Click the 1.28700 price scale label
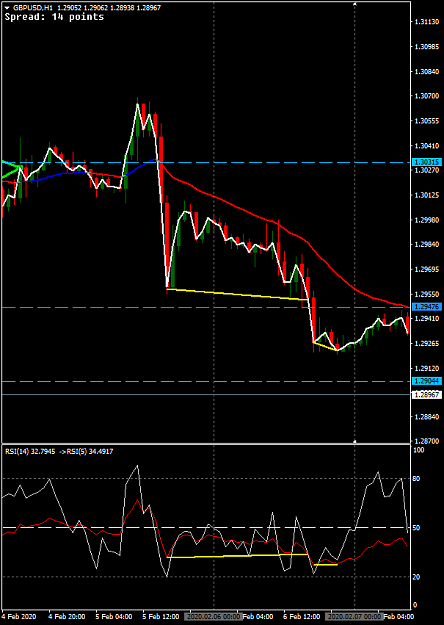The width and height of the screenshot is (444, 625). pos(426,441)
